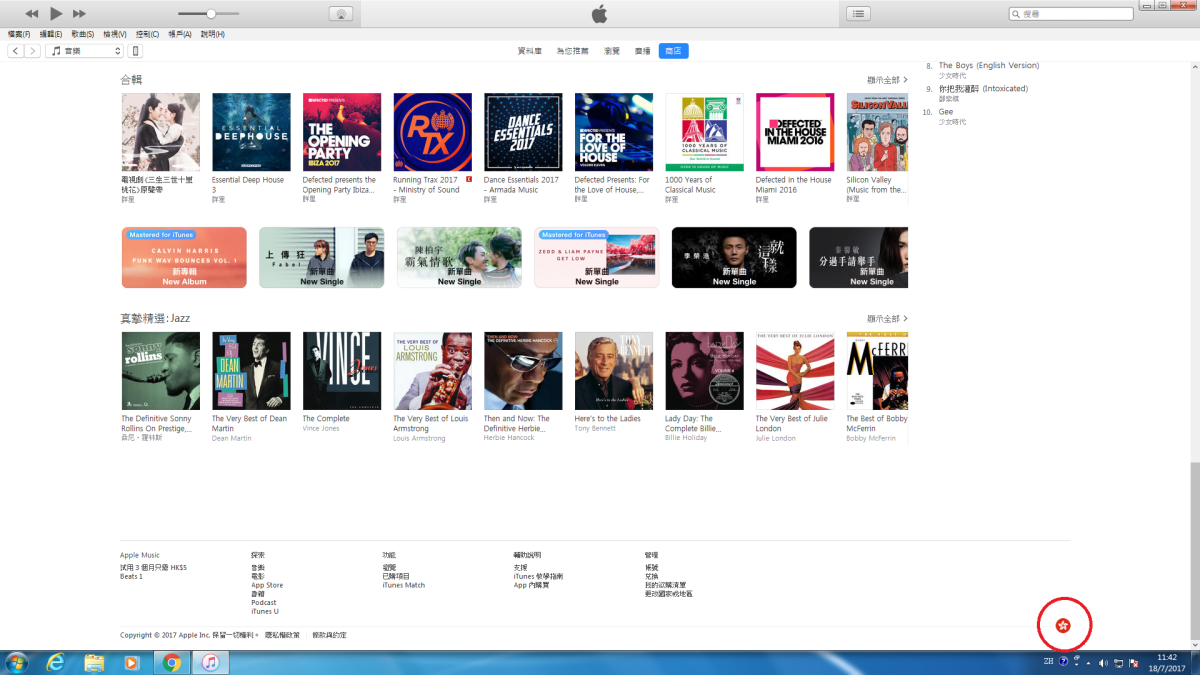This screenshot has height=675, width=1200.
Task: Click the fast-forward/next track icon
Action: point(79,14)
